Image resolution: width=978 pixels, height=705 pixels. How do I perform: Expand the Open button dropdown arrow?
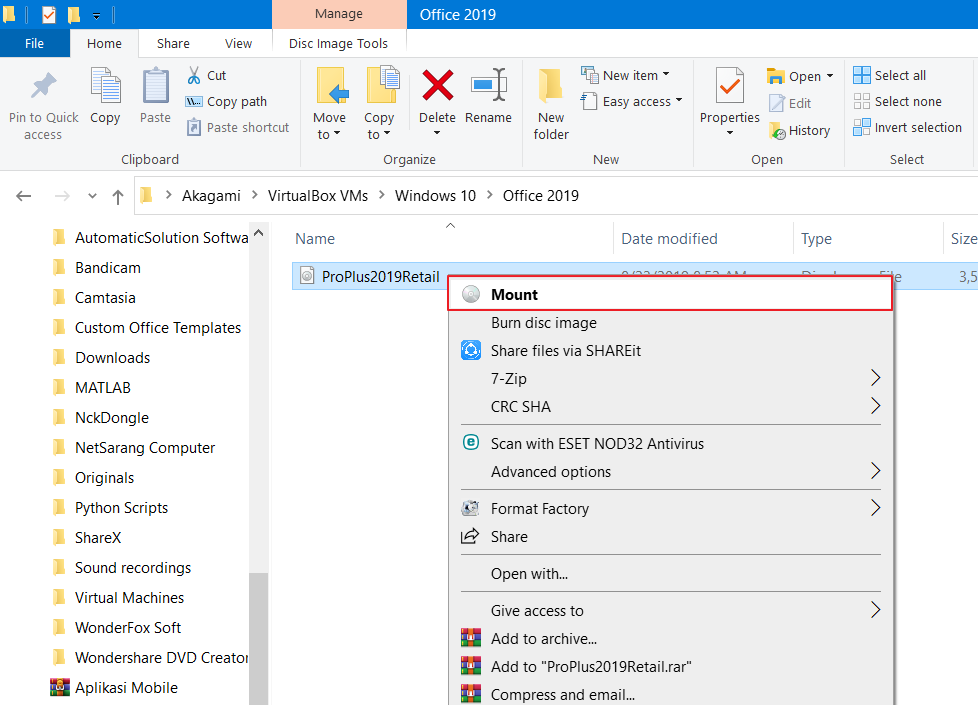click(x=830, y=76)
